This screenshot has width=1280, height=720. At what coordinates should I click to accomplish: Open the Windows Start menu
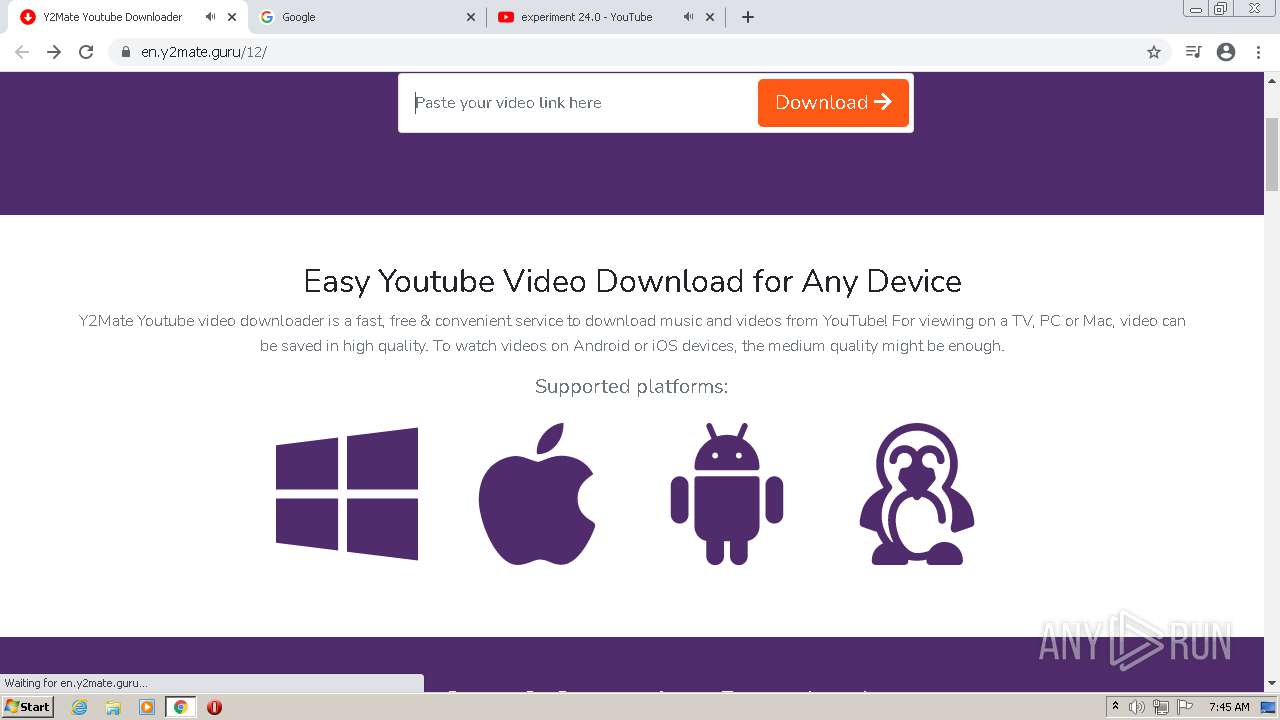point(27,707)
